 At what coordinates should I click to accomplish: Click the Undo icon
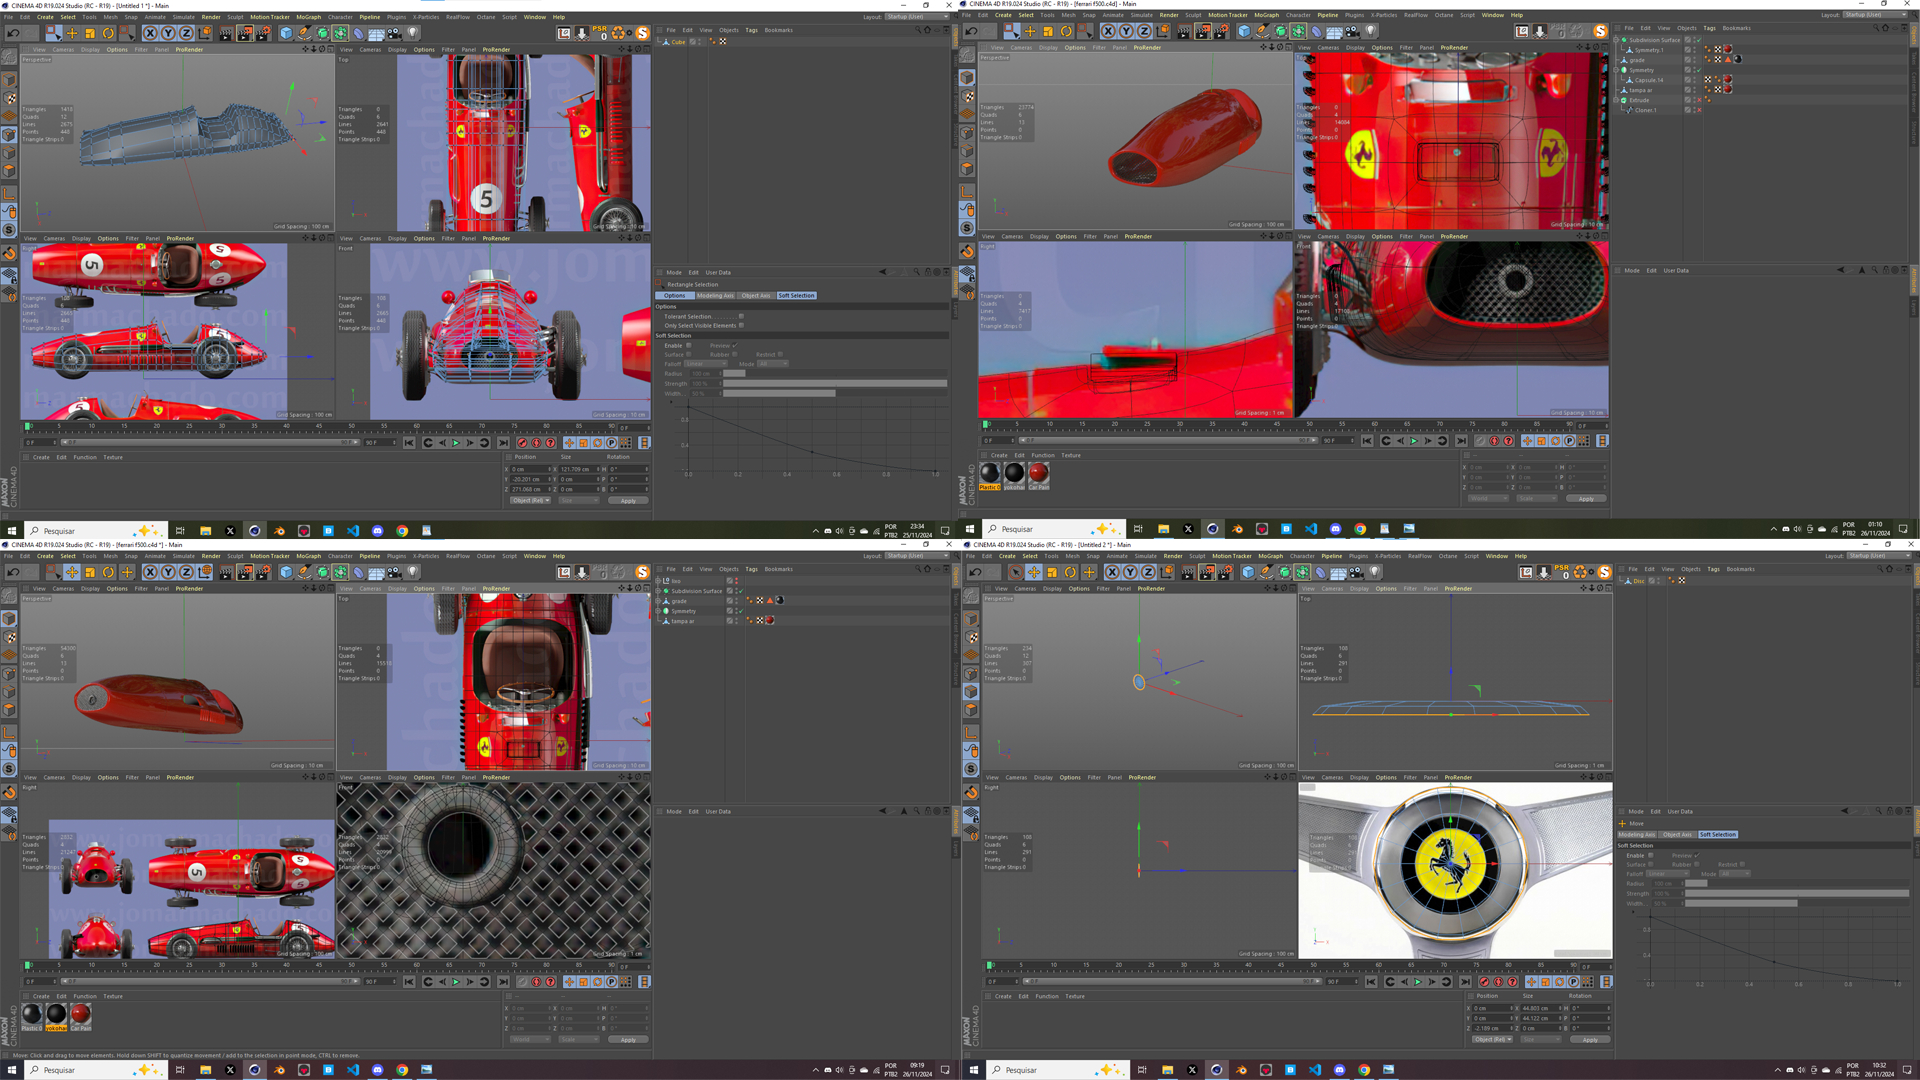coord(13,33)
